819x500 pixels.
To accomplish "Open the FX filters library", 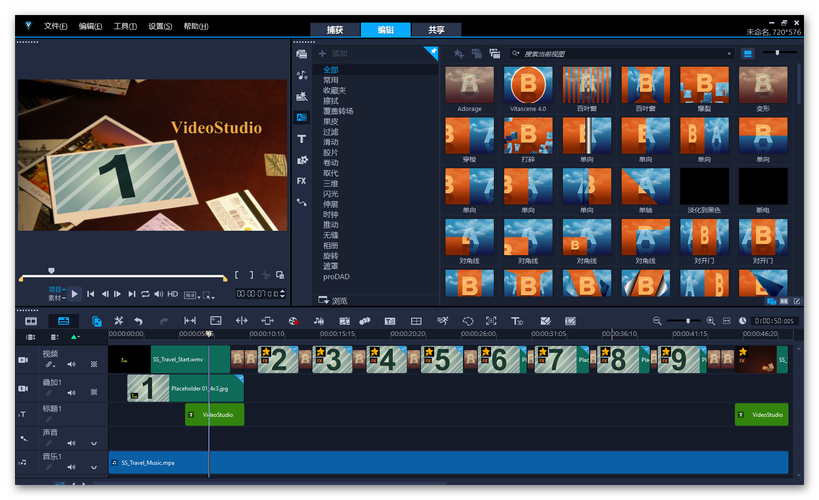I will pyautogui.click(x=301, y=181).
